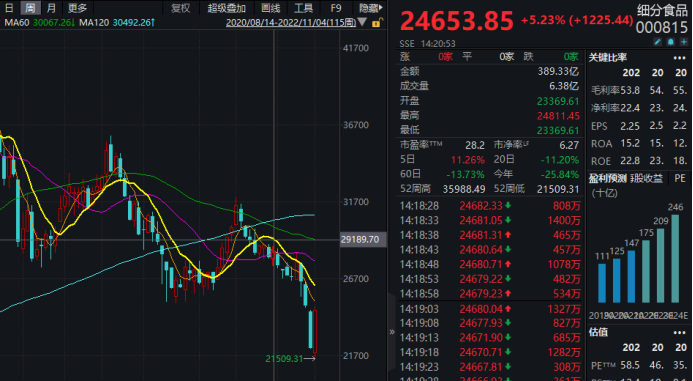Image resolution: width=693 pixels, height=381 pixels.
Task: Click the pencil edit icon under 000815
Action: [x=658, y=42]
